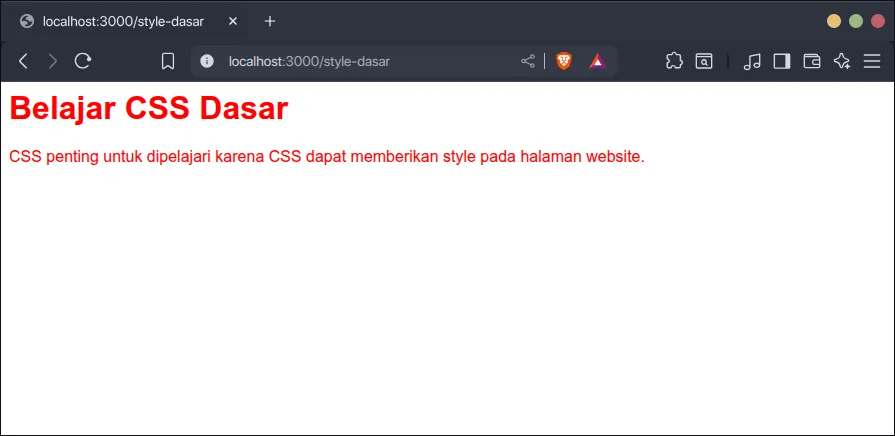This screenshot has height=436, width=895.
Task: Go back to the previous page
Action: pos(23,61)
